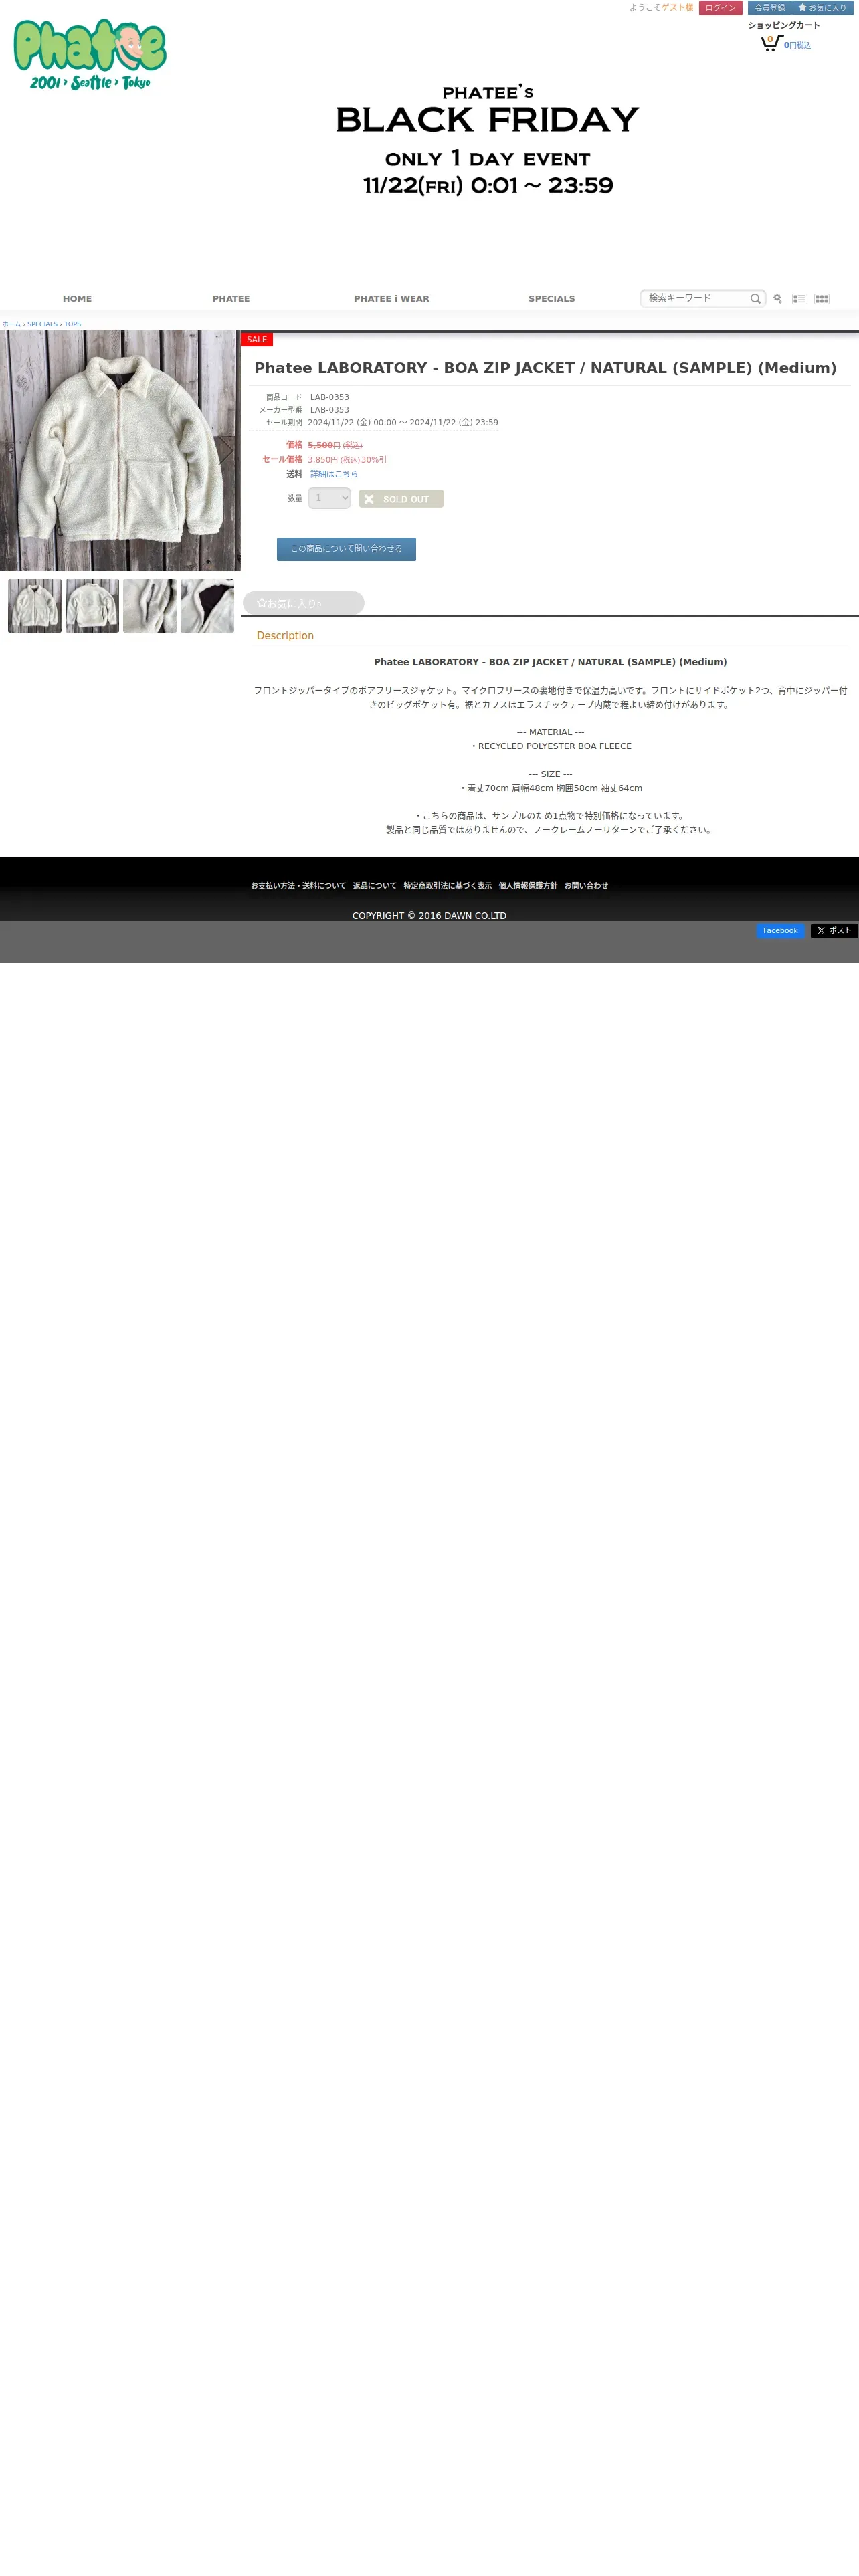Open お支払い方法・送料について footer link
The height and width of the screenshot is (2576, 859).
pyautogui.click(x=298, y=886)
